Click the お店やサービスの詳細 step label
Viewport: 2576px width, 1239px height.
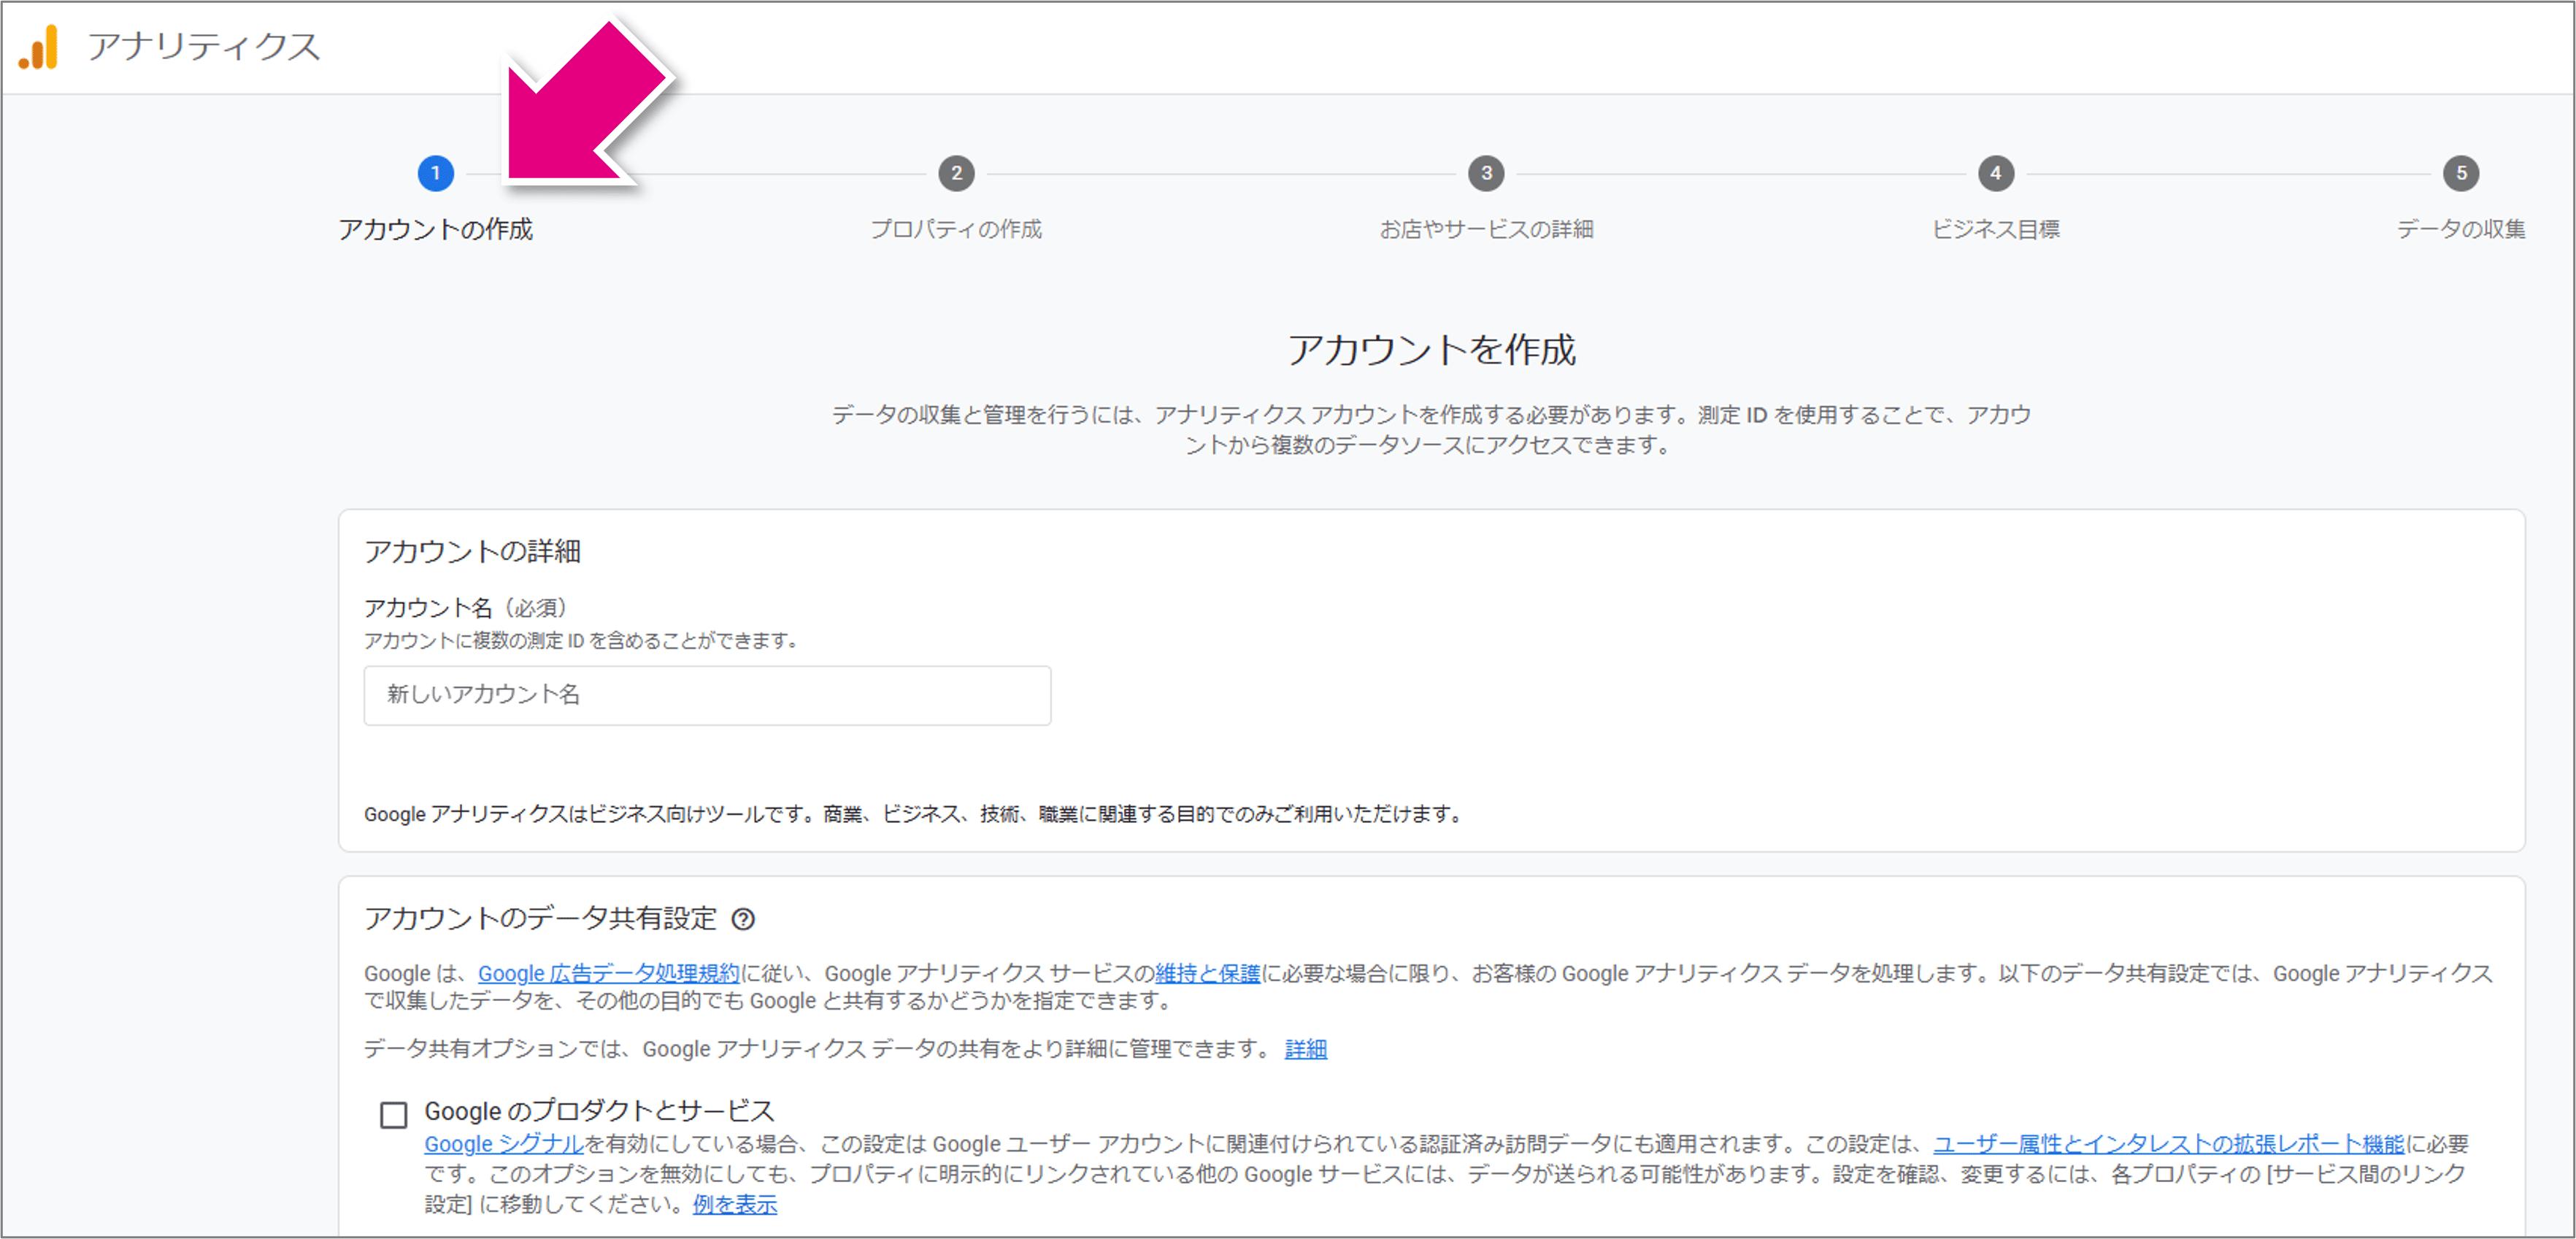pos(1486,229)
